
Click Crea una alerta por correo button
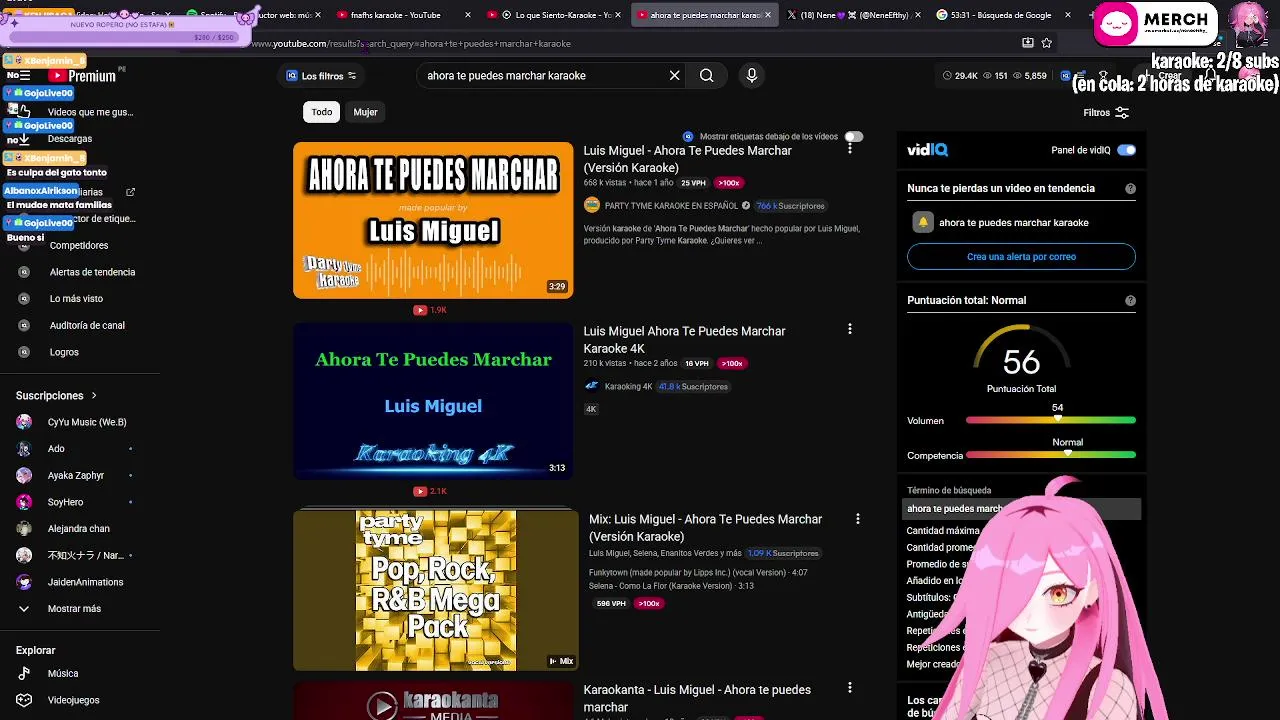tap(1021, 256)
